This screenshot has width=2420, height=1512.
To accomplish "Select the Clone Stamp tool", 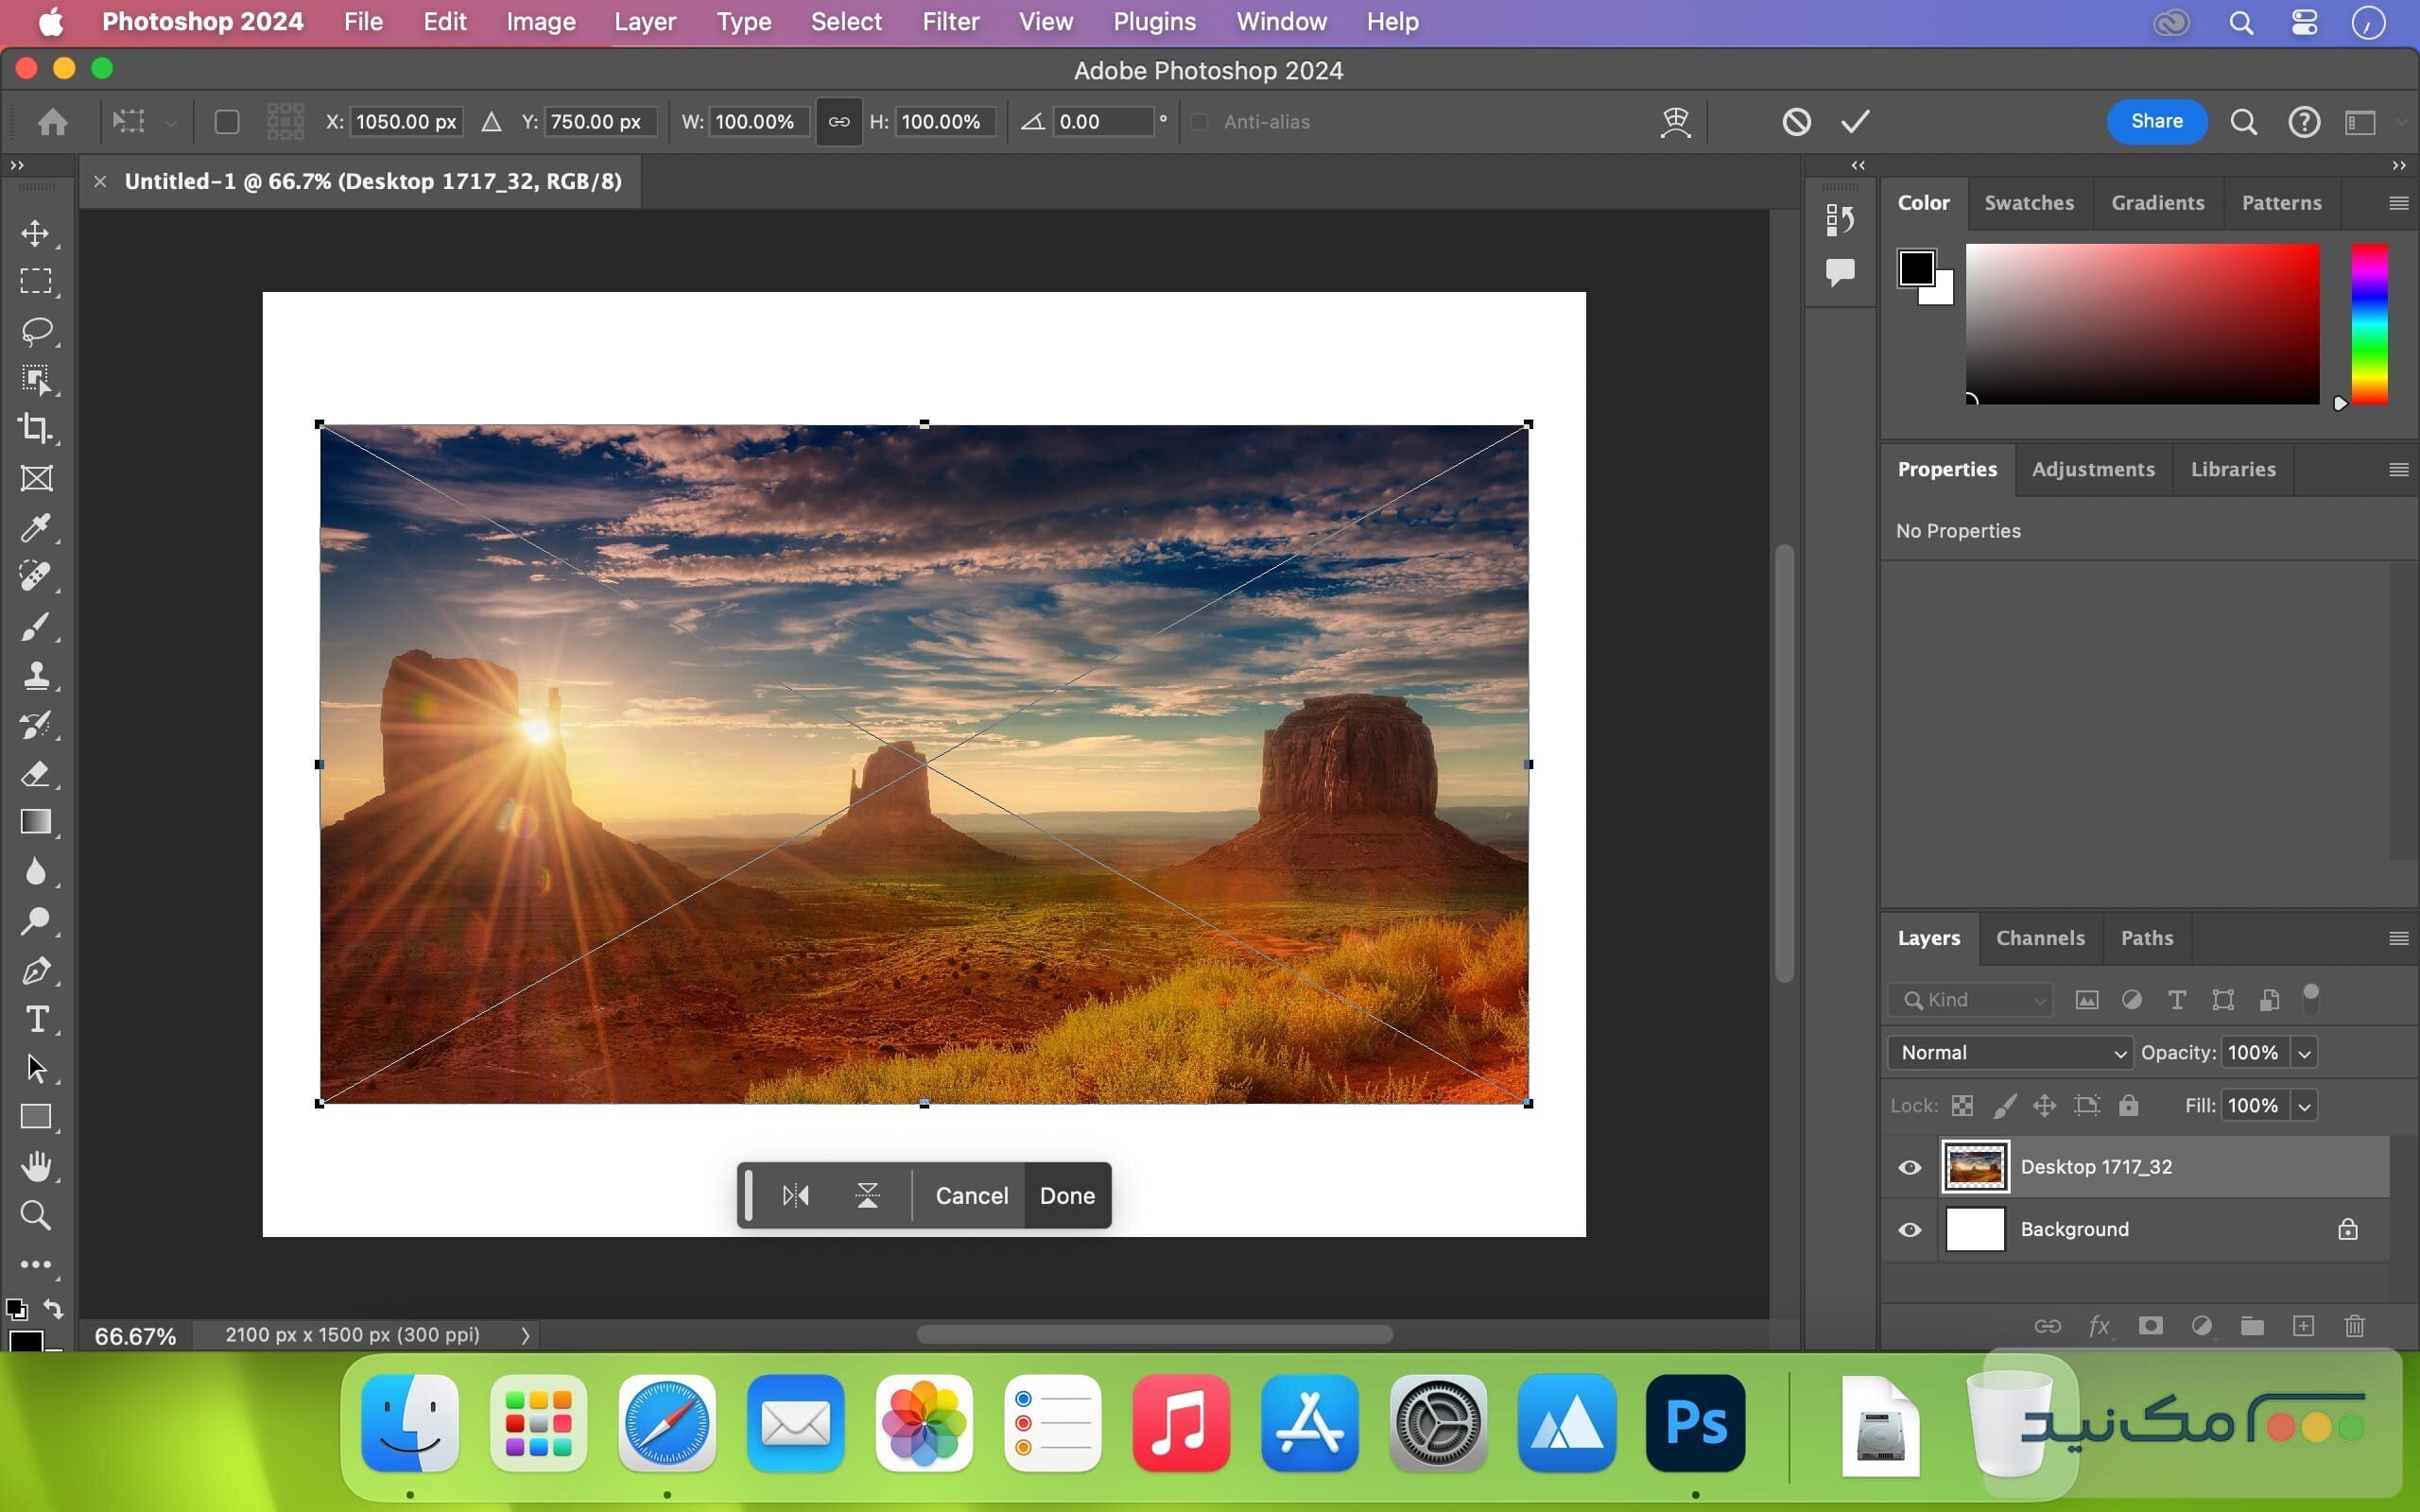I will click(36, 676).
